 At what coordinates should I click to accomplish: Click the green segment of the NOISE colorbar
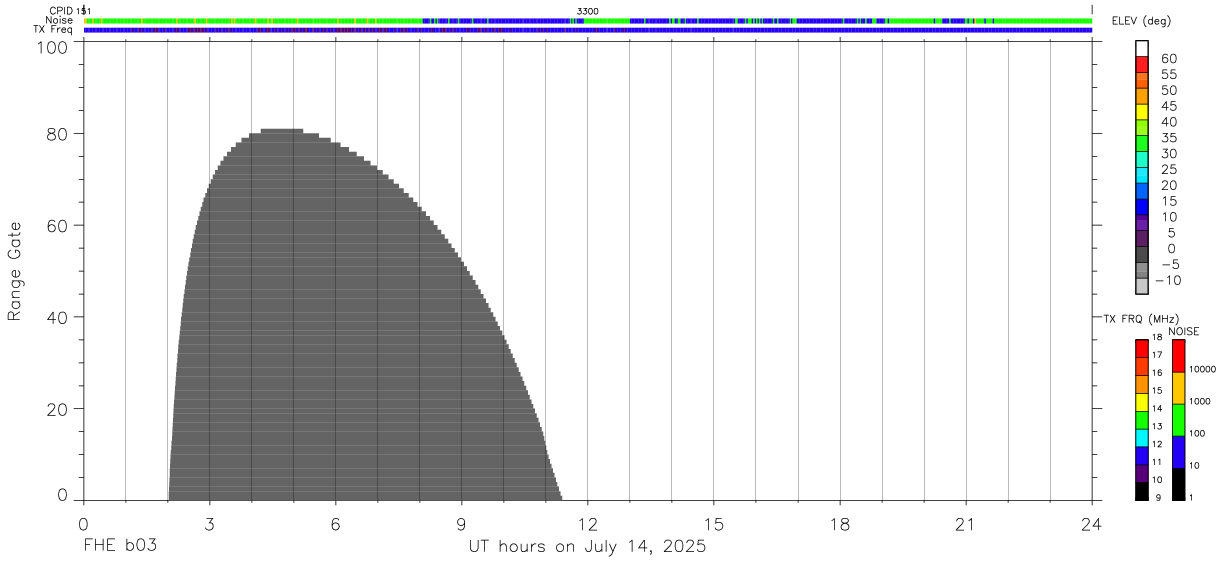tap(1178, 421)
